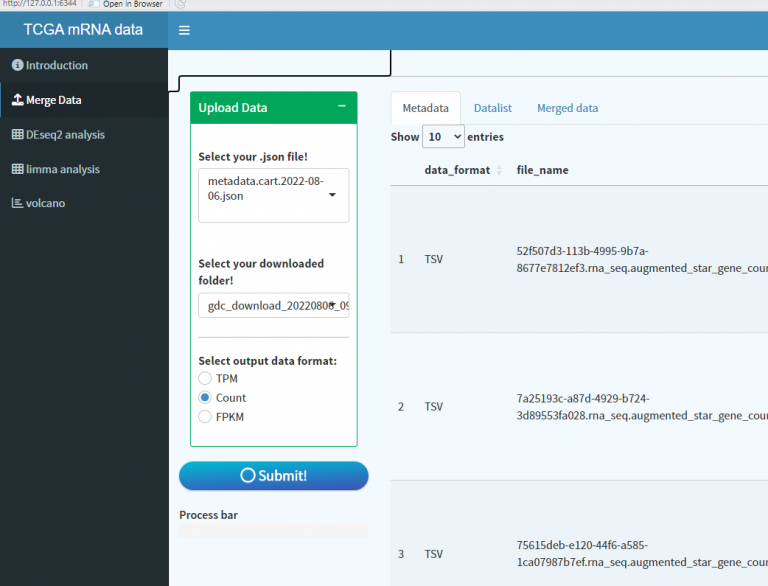Click the DEseq2 analysis table icon

pos(17,135)
